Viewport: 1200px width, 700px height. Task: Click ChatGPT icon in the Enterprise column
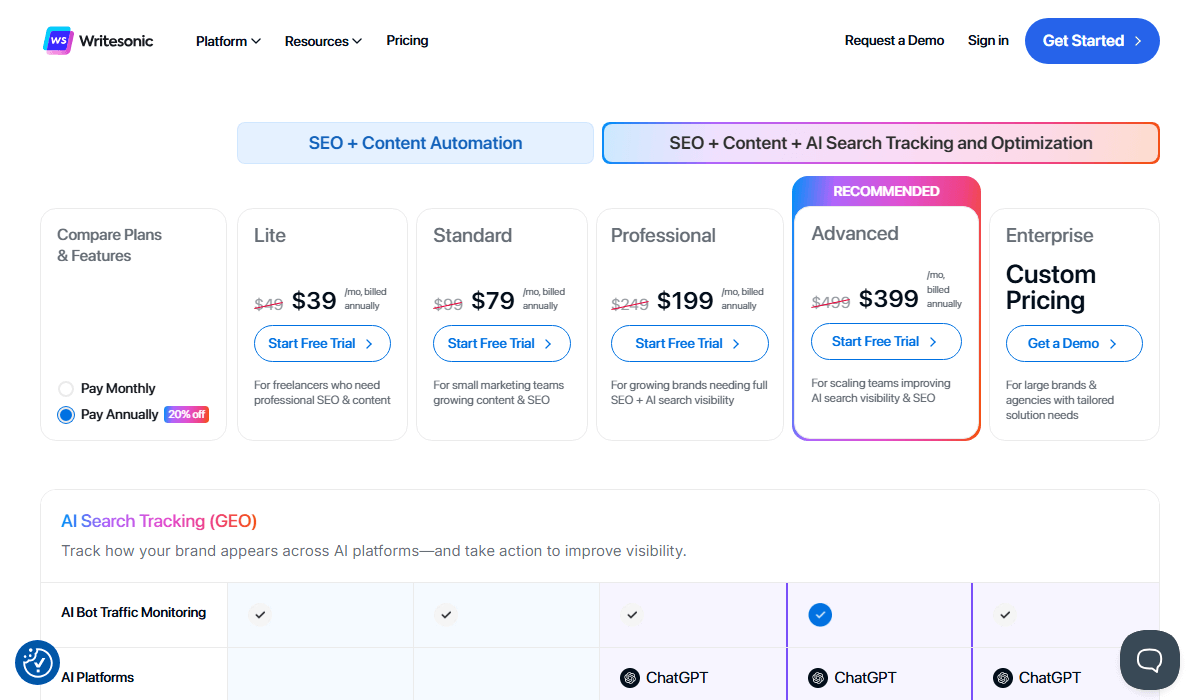pos(1002,678)
